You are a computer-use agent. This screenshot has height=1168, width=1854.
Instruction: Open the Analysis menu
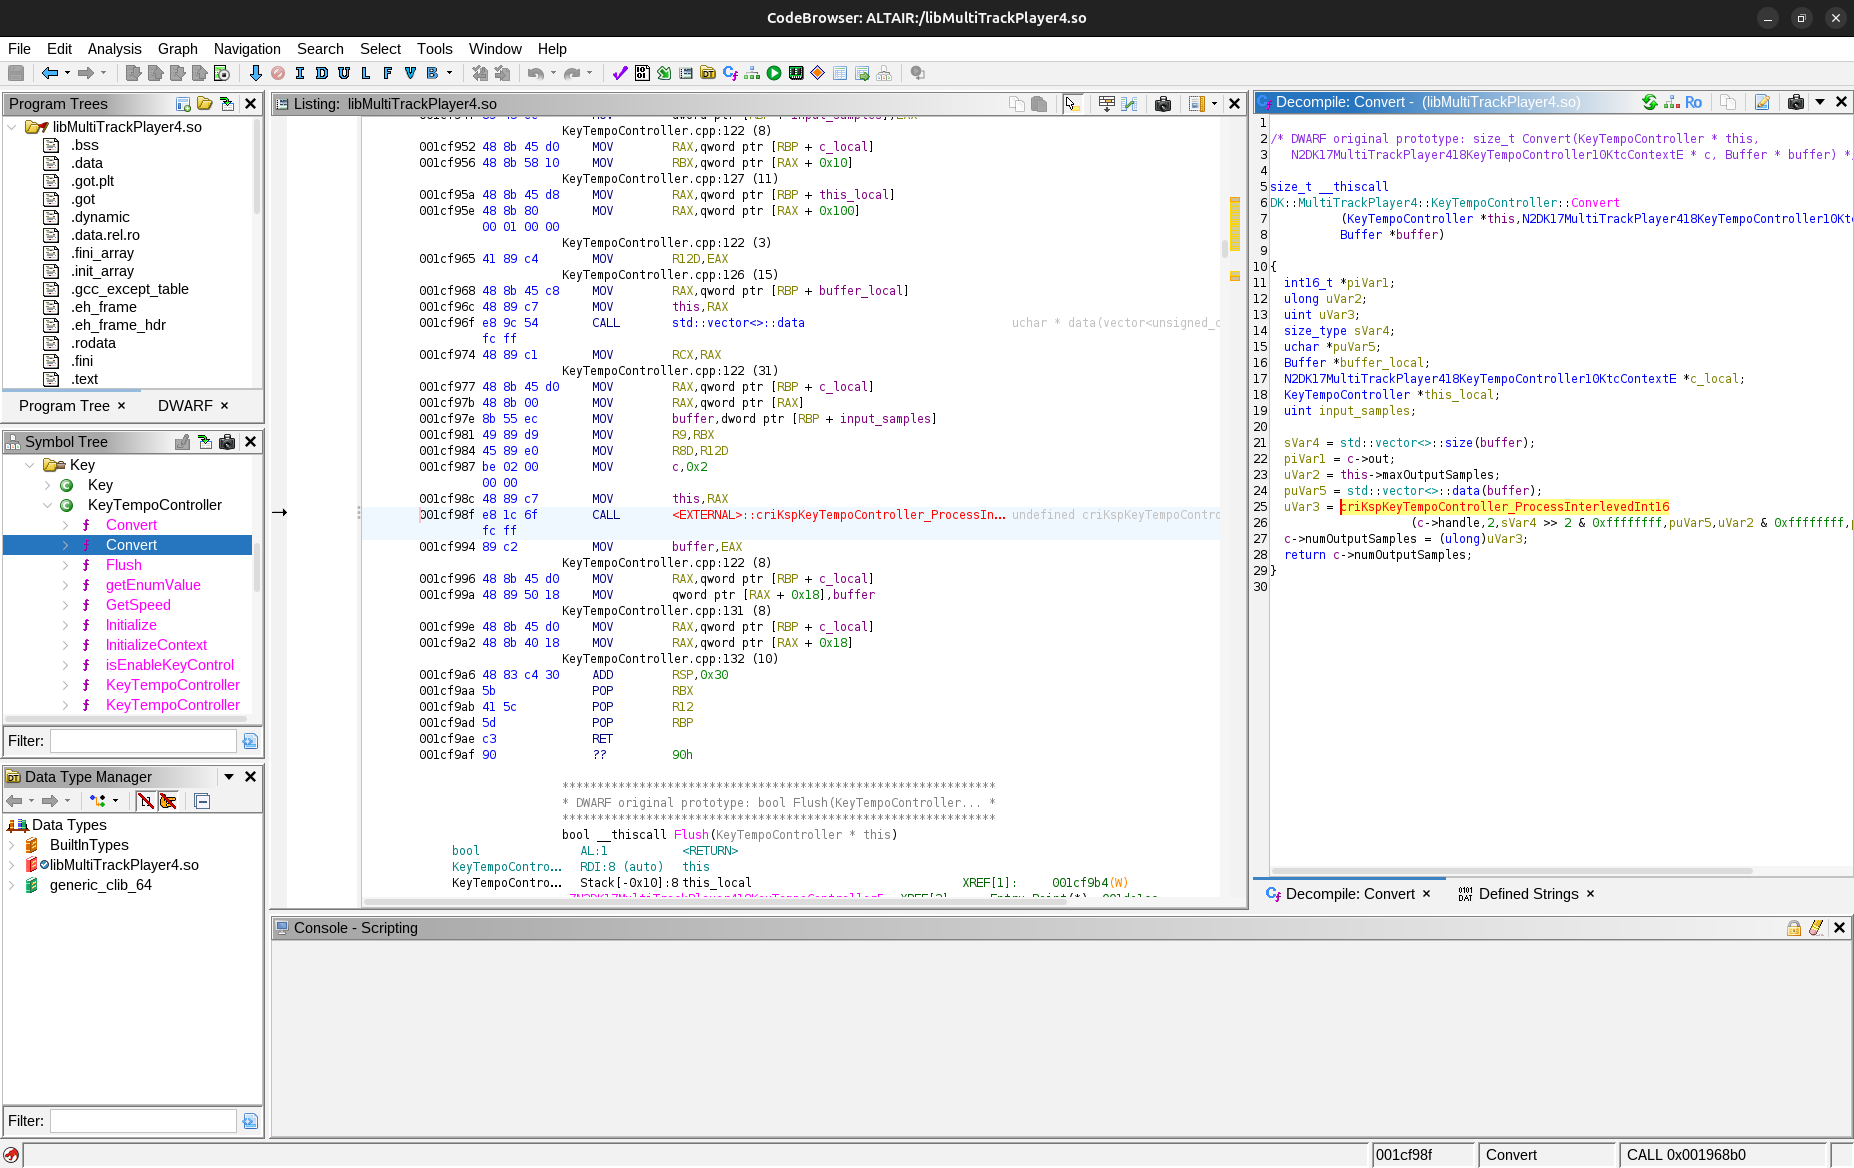(114, 49)
